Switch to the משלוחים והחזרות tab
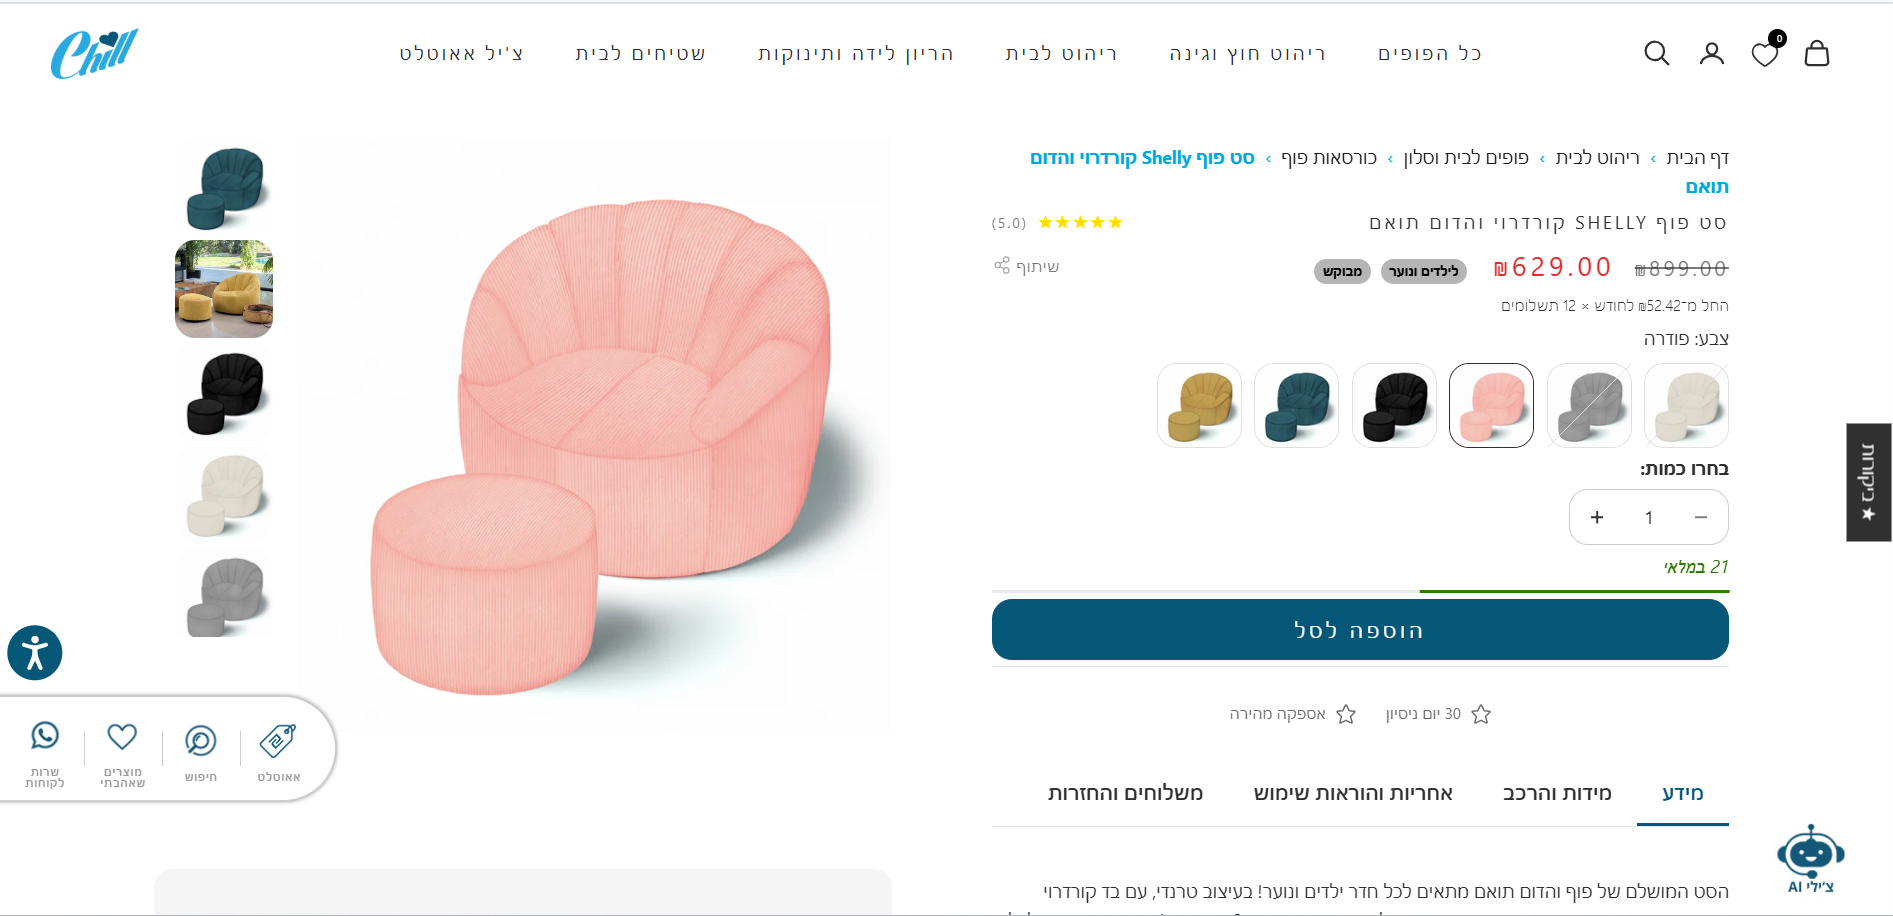 pos(1125,793)
